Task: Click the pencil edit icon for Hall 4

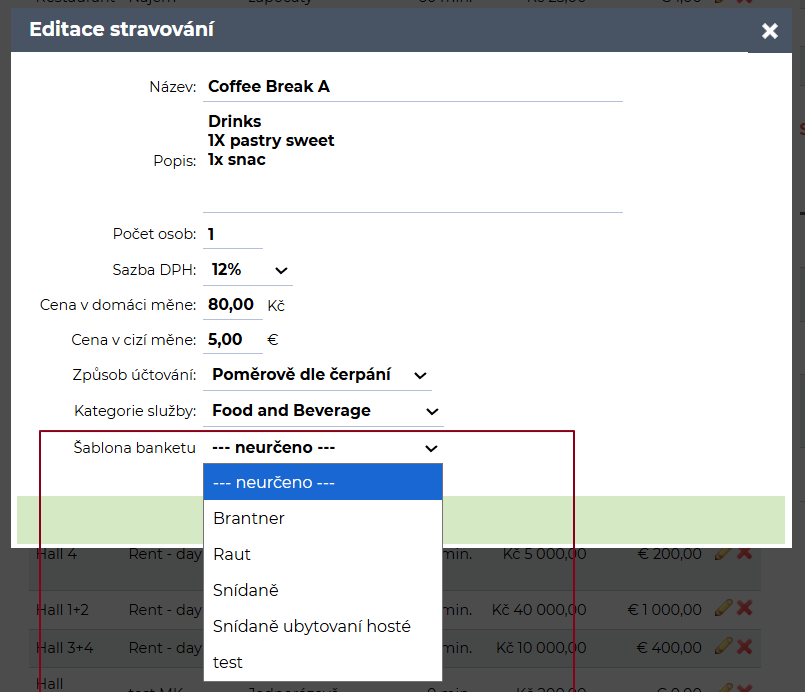Action: click(x=723, y=554)
